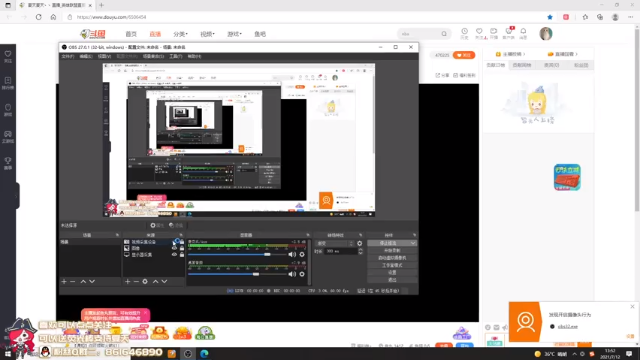Open Microsoft Edge from taskbar
Screen dimensions: 640x360
(x=204, y=354)
